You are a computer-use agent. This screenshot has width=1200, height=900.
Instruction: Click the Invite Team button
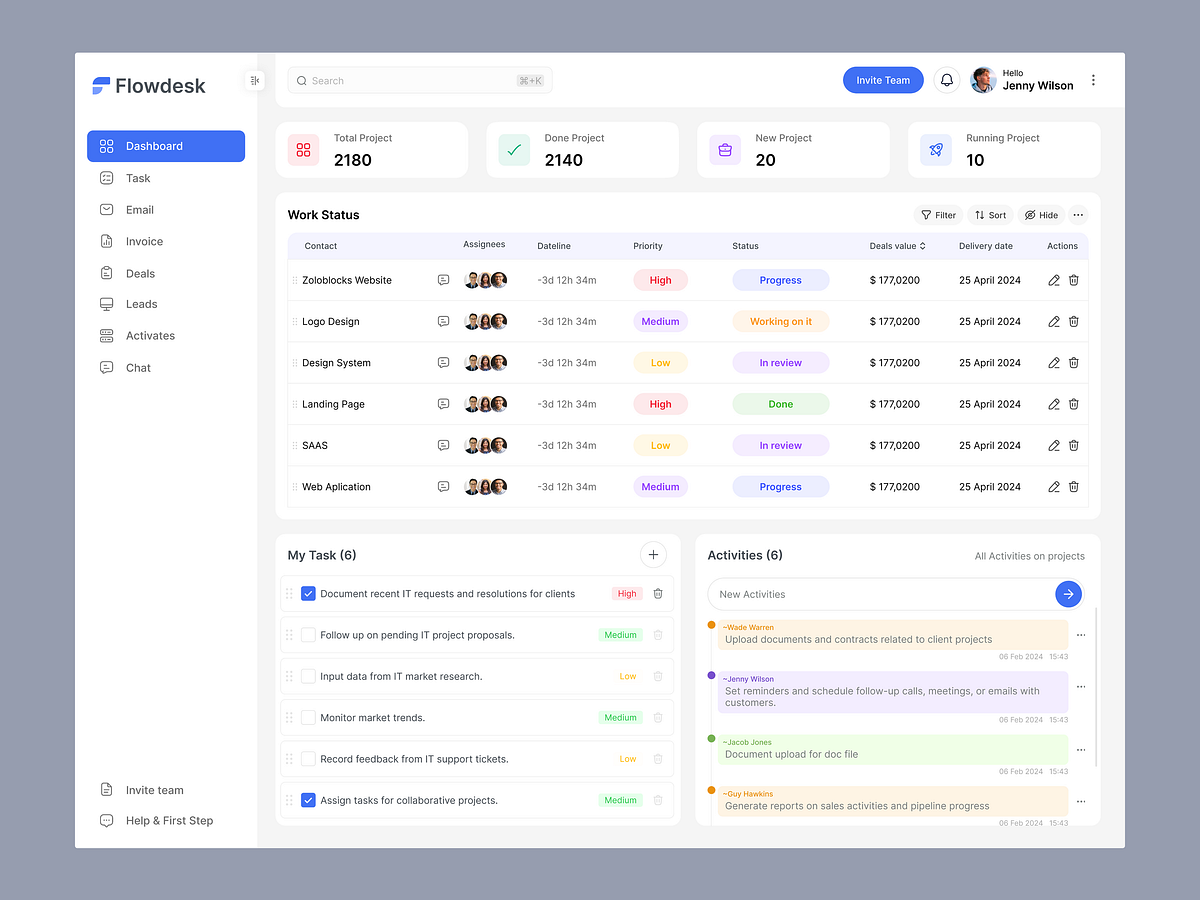pos(883,80)
